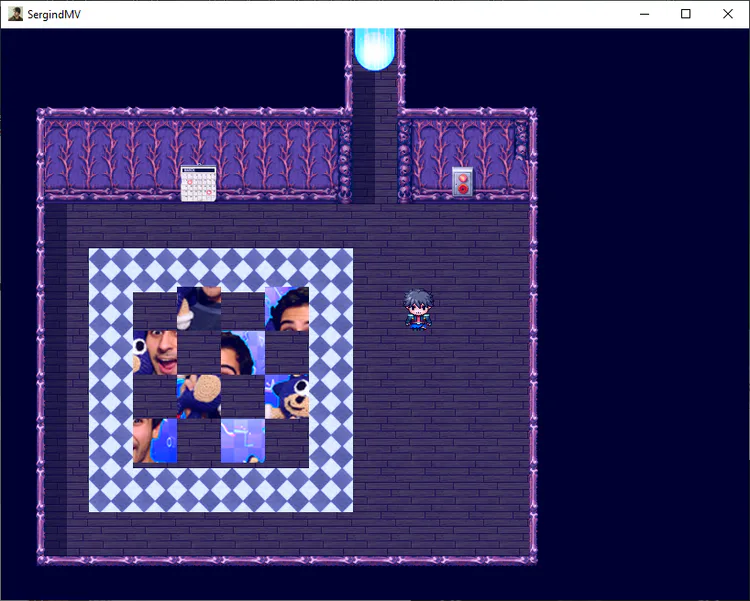Select top-right puzzle tile showing man's hair
This screenshot has width=750, height=601.
click(287, 309)
